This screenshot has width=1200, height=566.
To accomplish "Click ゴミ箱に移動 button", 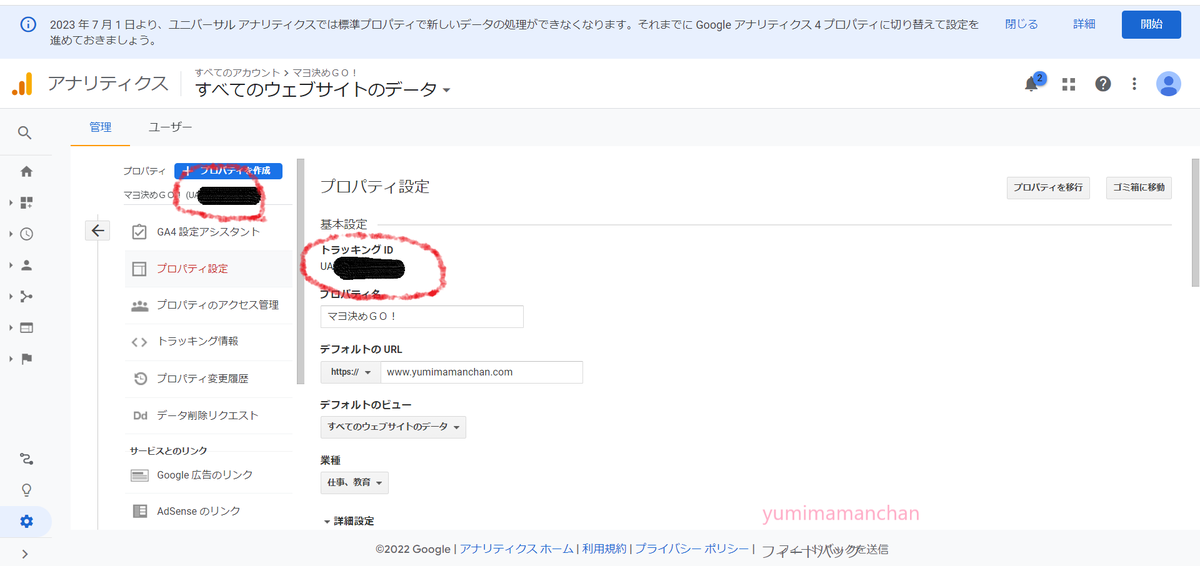I will (x=1138, y=187).
